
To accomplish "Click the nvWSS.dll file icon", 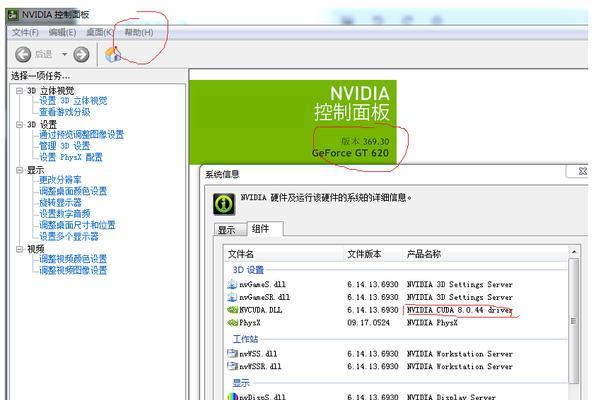I will pyautogui.click(x=232, y=354).
